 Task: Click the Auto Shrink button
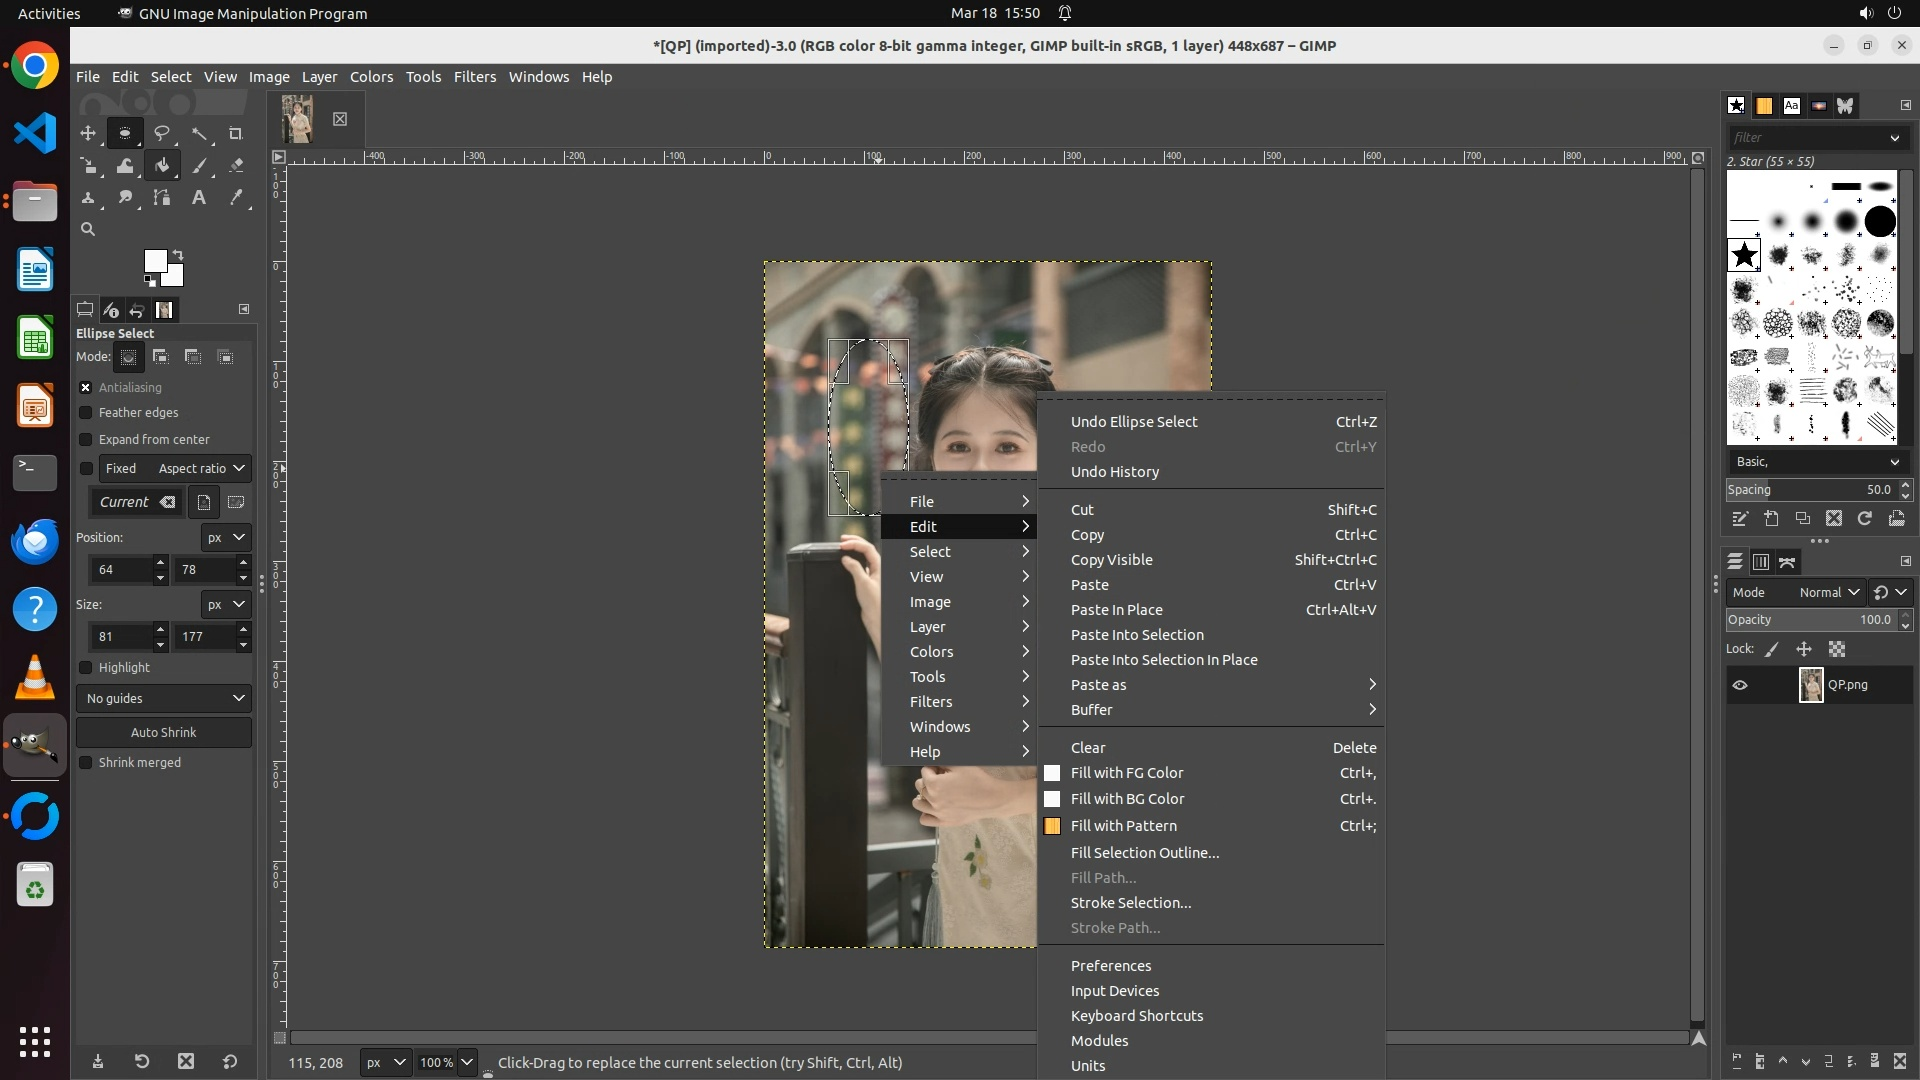[x=164, y=733]
